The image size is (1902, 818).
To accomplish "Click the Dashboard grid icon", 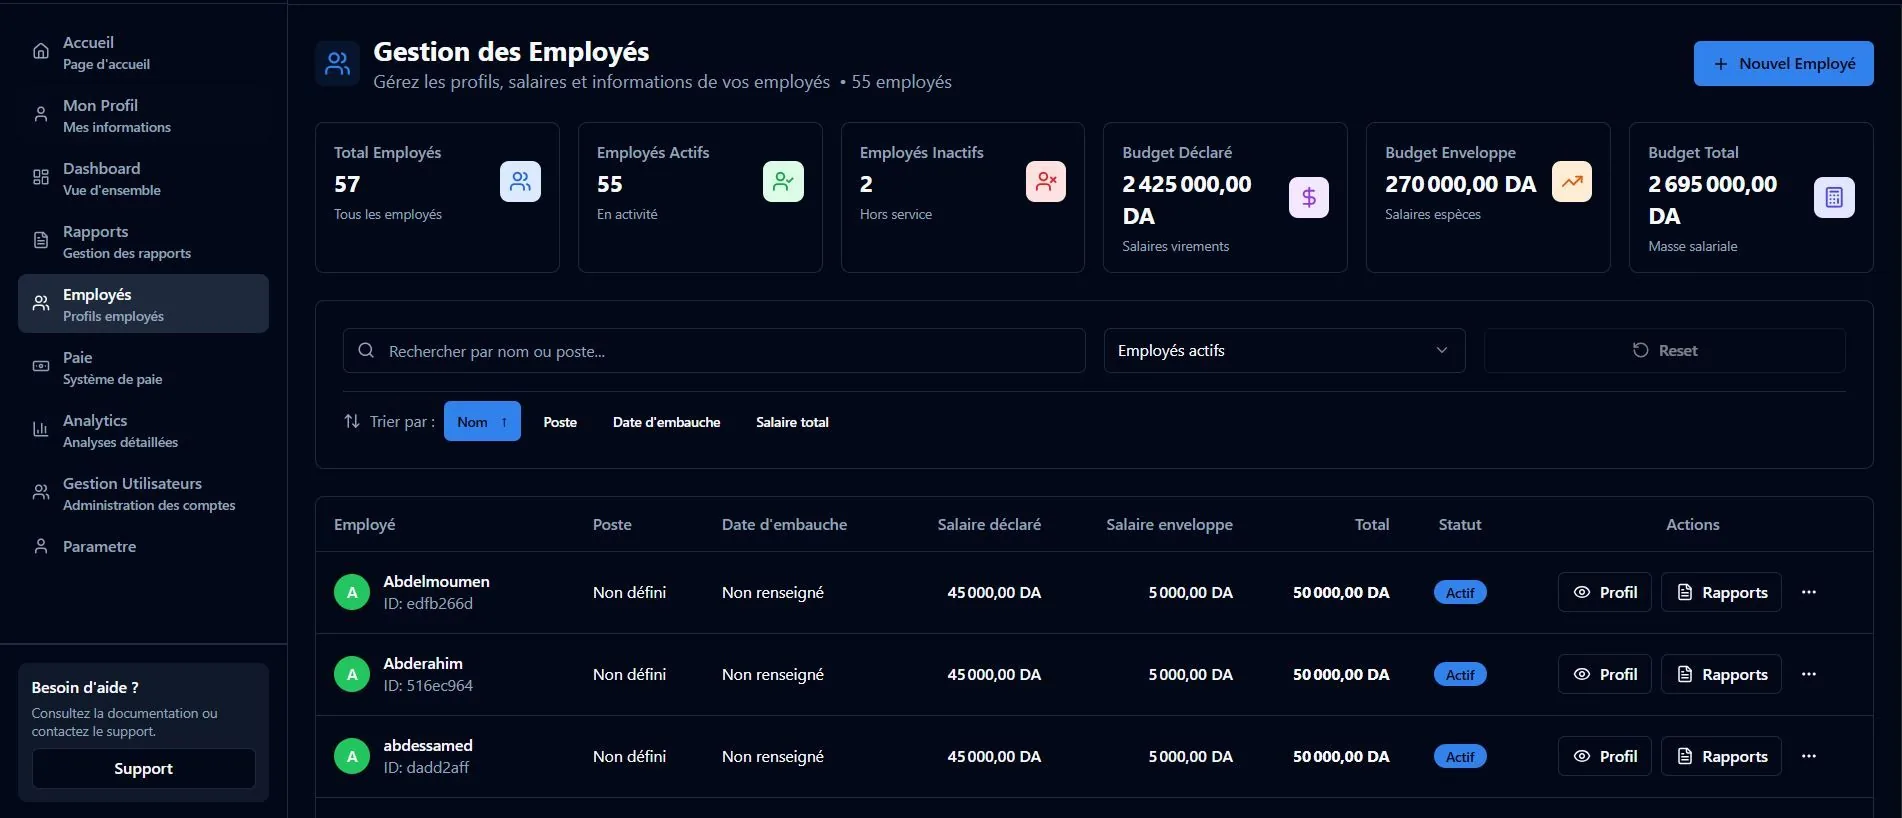I will coord(41,178).
